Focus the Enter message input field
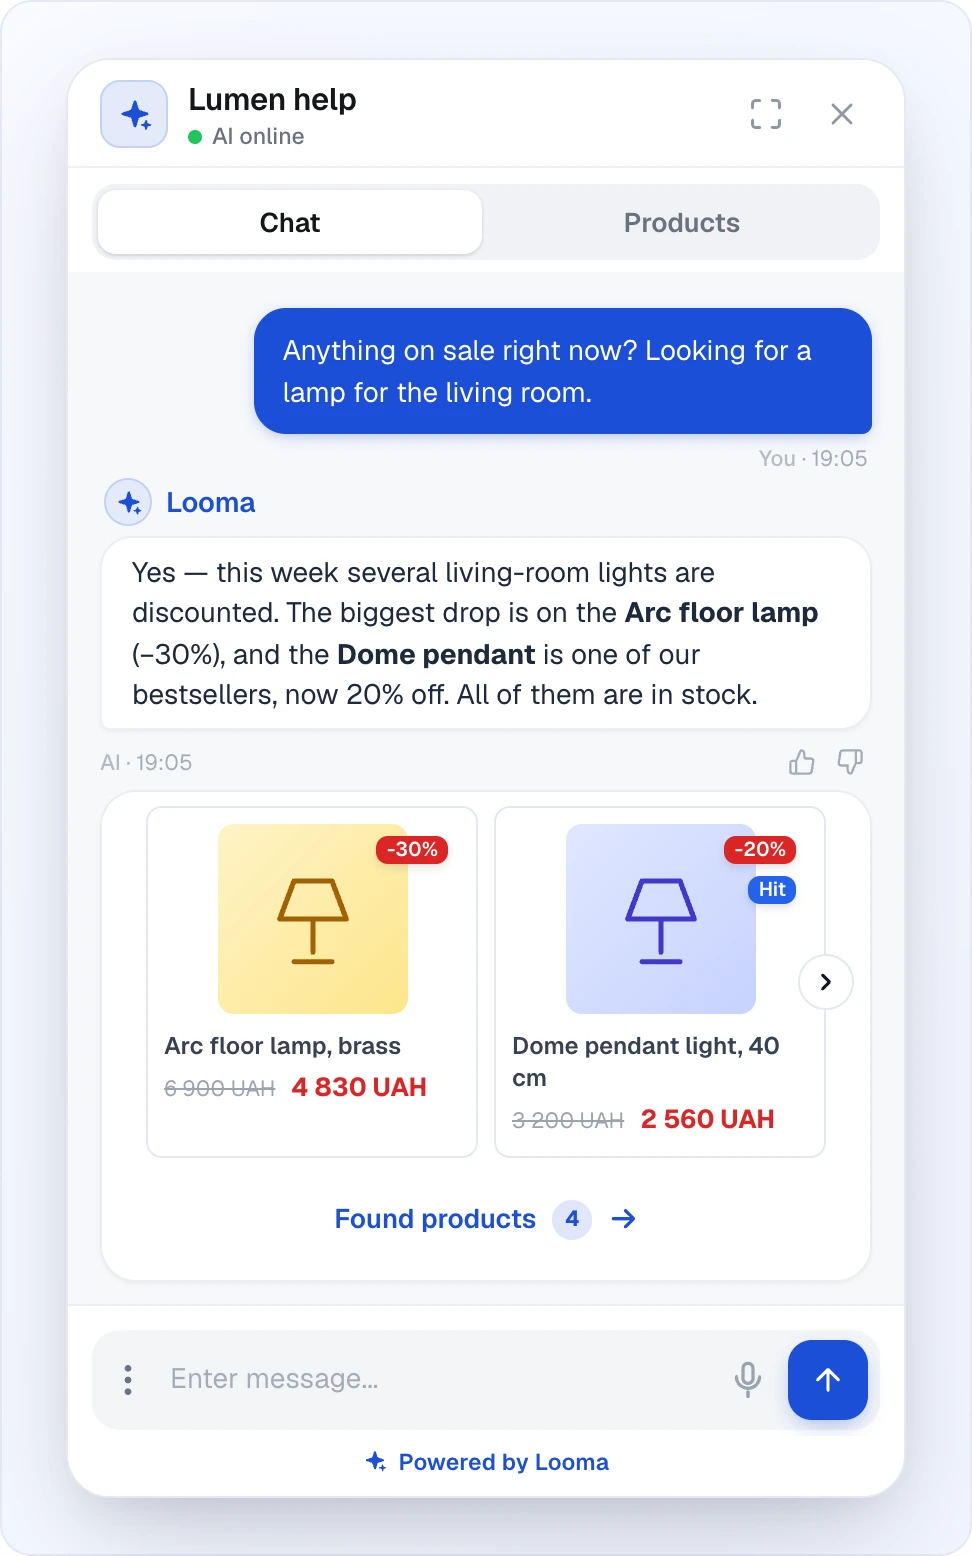Viewport: 972px width, 1556px height. pos(442,1380)
